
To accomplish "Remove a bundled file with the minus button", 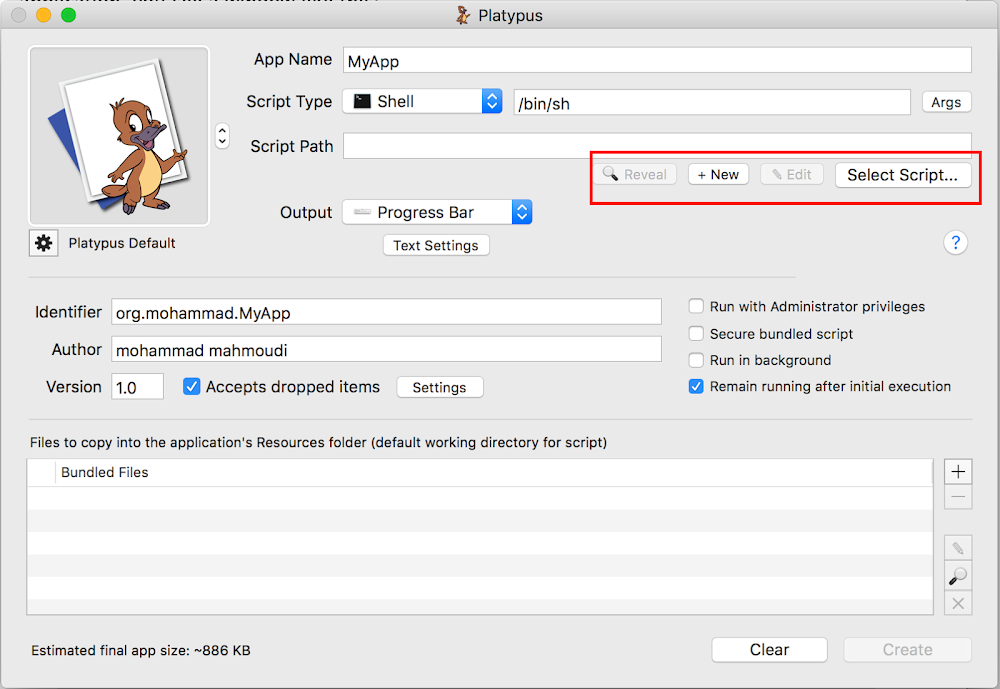I will [x=957, y=497].
